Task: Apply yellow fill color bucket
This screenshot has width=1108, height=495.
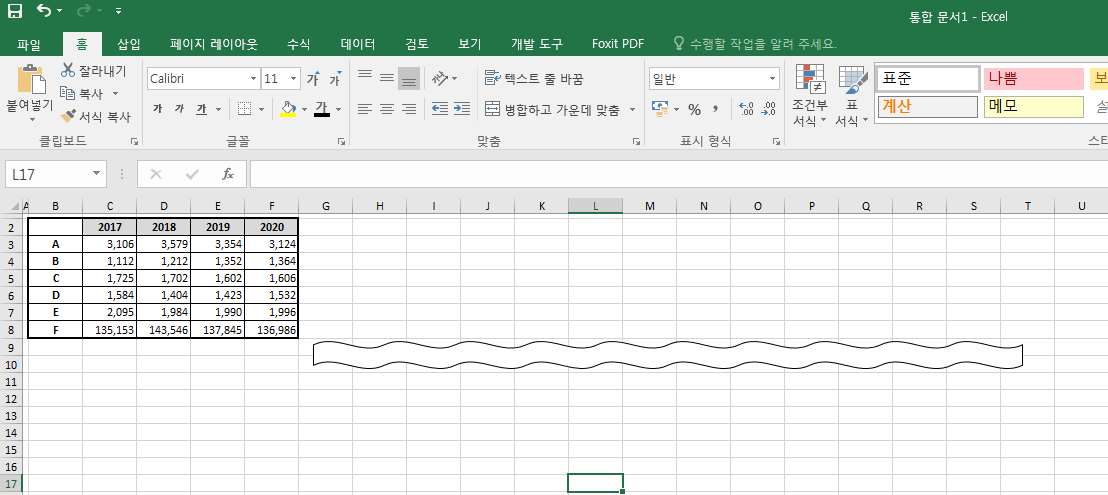Action: 288,109
